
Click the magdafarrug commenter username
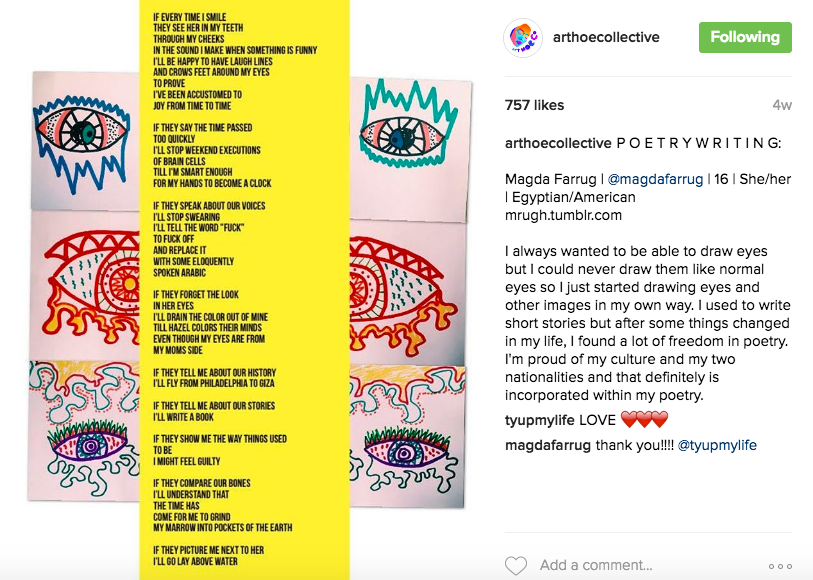(x=548, y=445)
